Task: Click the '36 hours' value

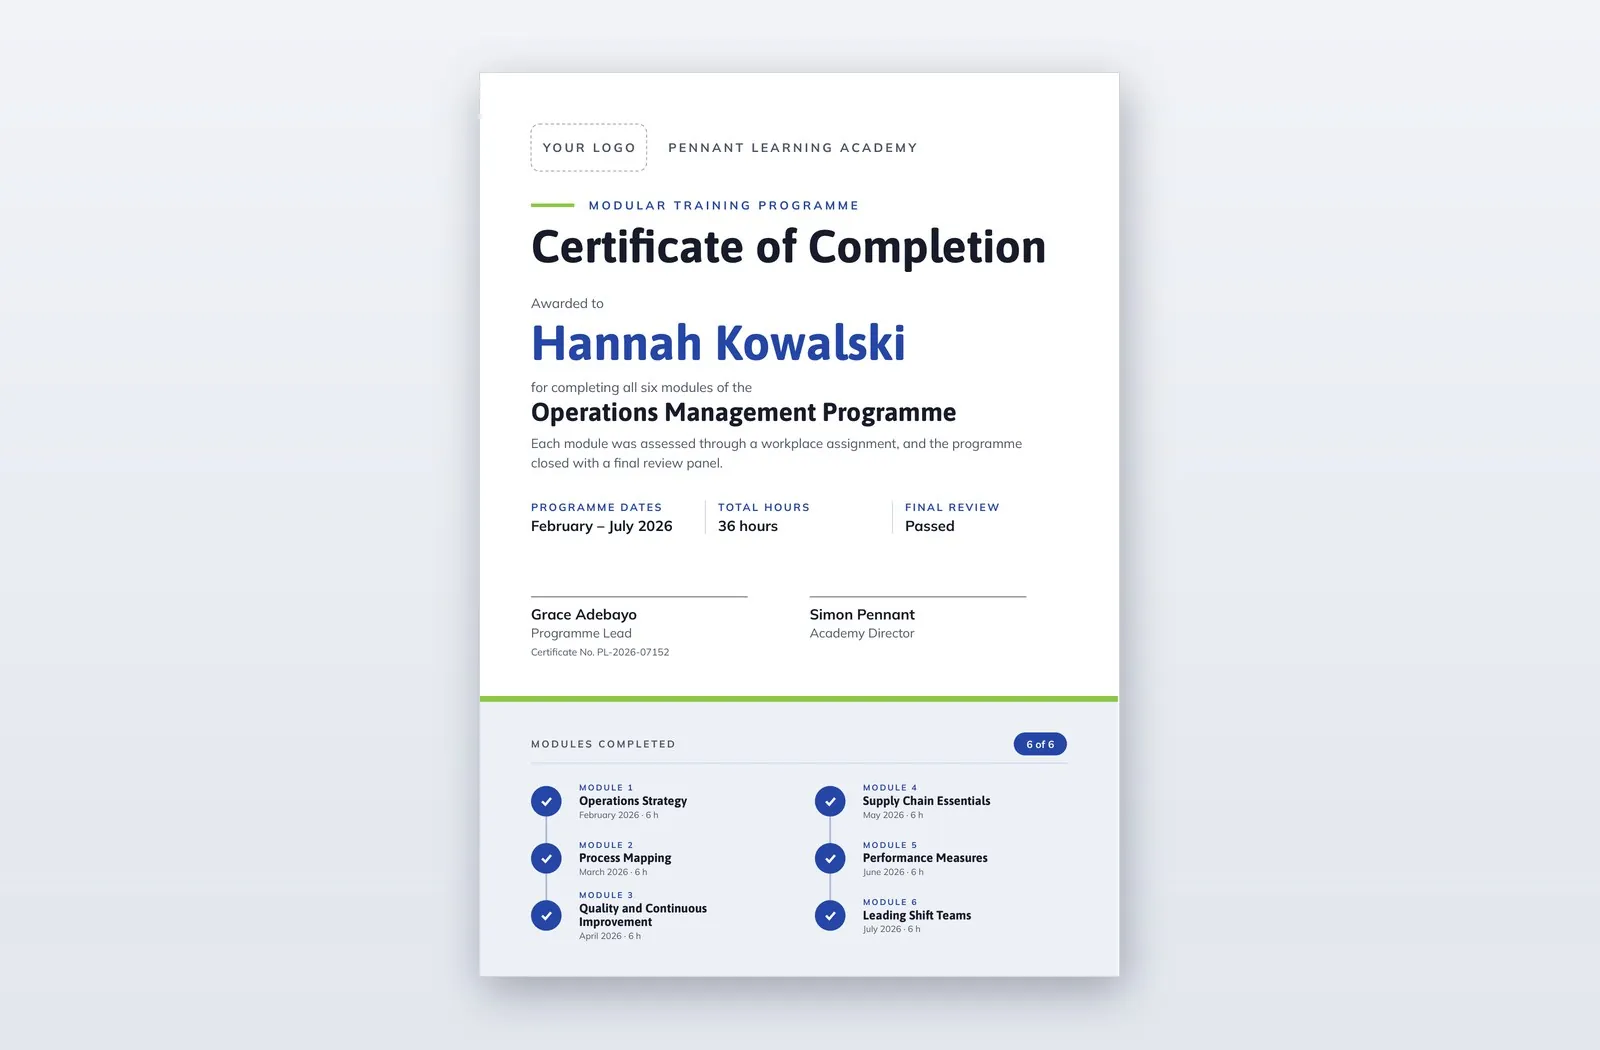Action: click(748, 526)
